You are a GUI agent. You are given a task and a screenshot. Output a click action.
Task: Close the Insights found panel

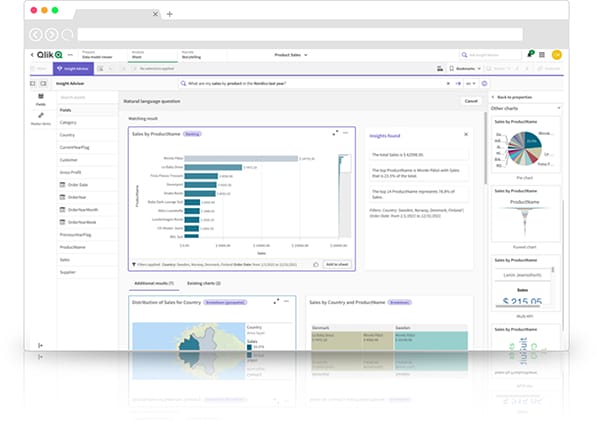[466, 135]
